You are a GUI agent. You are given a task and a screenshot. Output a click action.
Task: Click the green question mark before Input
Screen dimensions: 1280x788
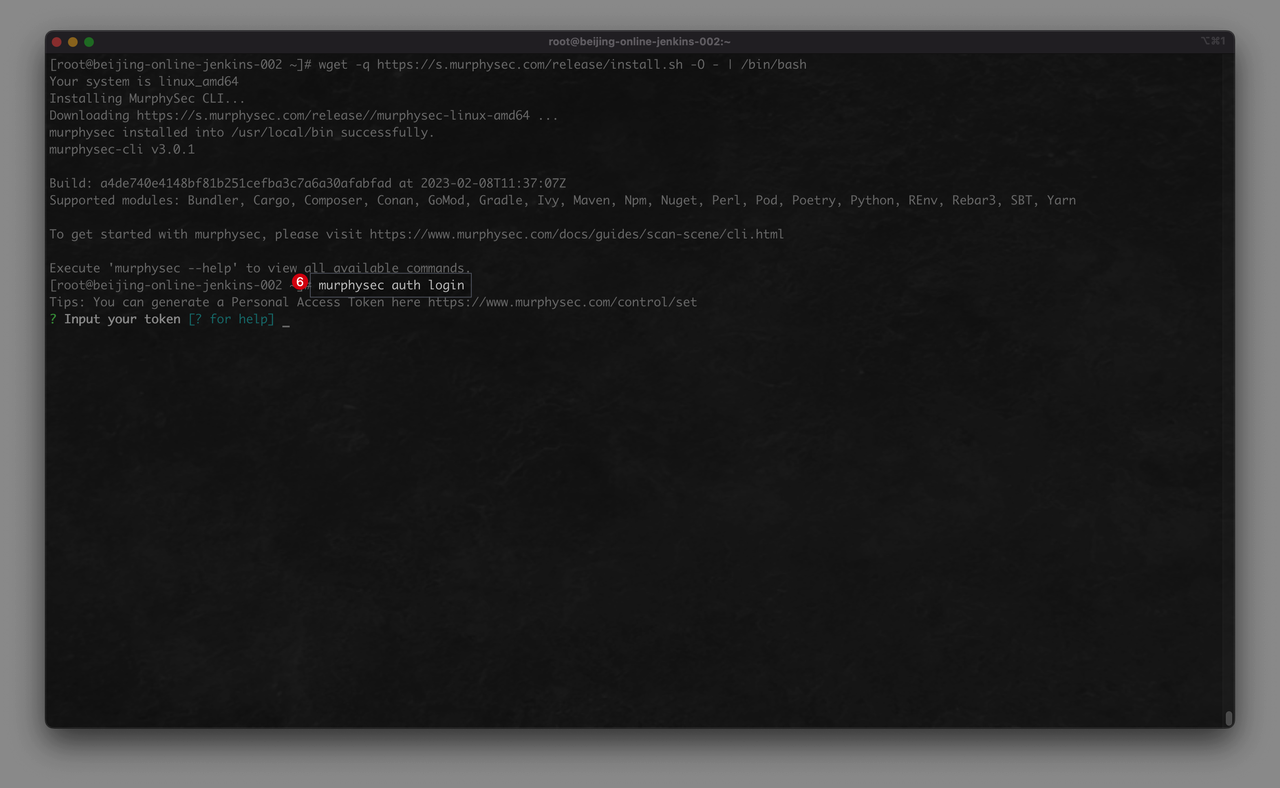53,320
